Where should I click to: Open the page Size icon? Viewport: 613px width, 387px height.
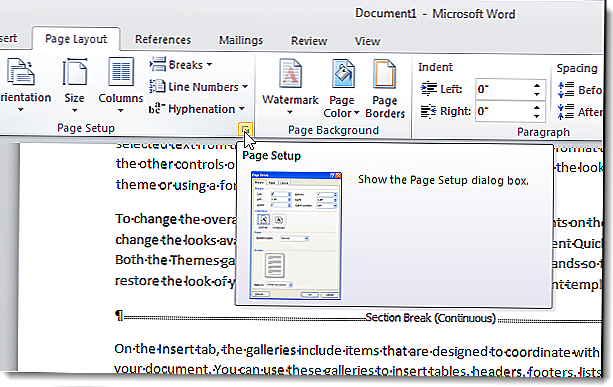(74, 72)
